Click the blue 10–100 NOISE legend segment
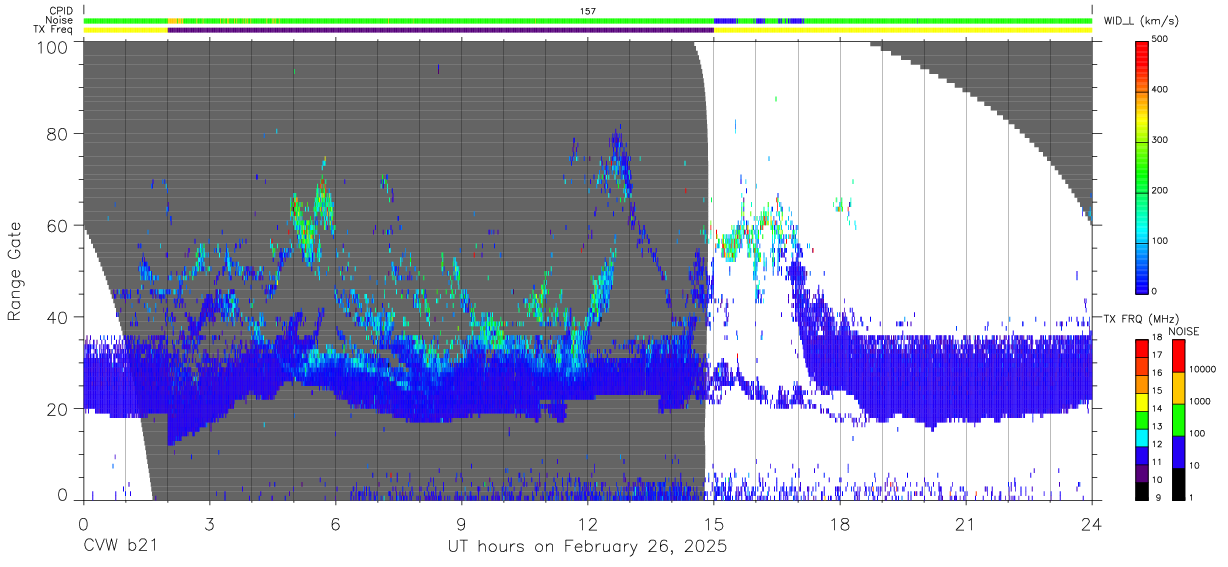 (1177, 451)
